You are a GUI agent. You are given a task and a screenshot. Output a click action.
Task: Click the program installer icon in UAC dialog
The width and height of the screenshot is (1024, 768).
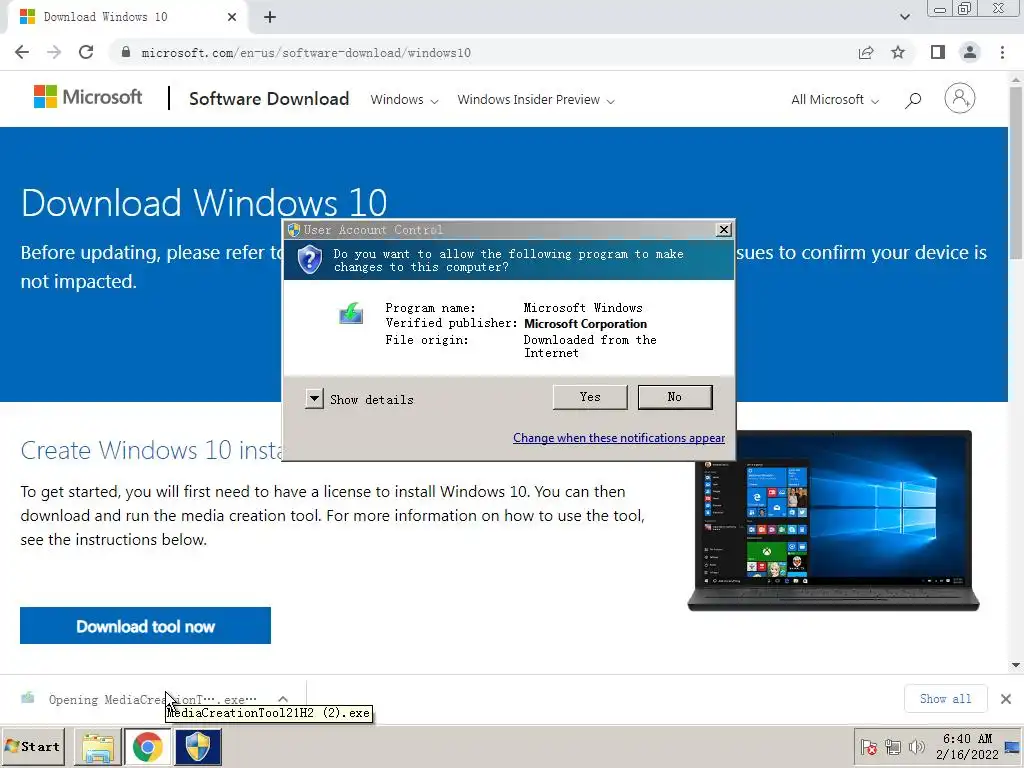coord(351,313)
